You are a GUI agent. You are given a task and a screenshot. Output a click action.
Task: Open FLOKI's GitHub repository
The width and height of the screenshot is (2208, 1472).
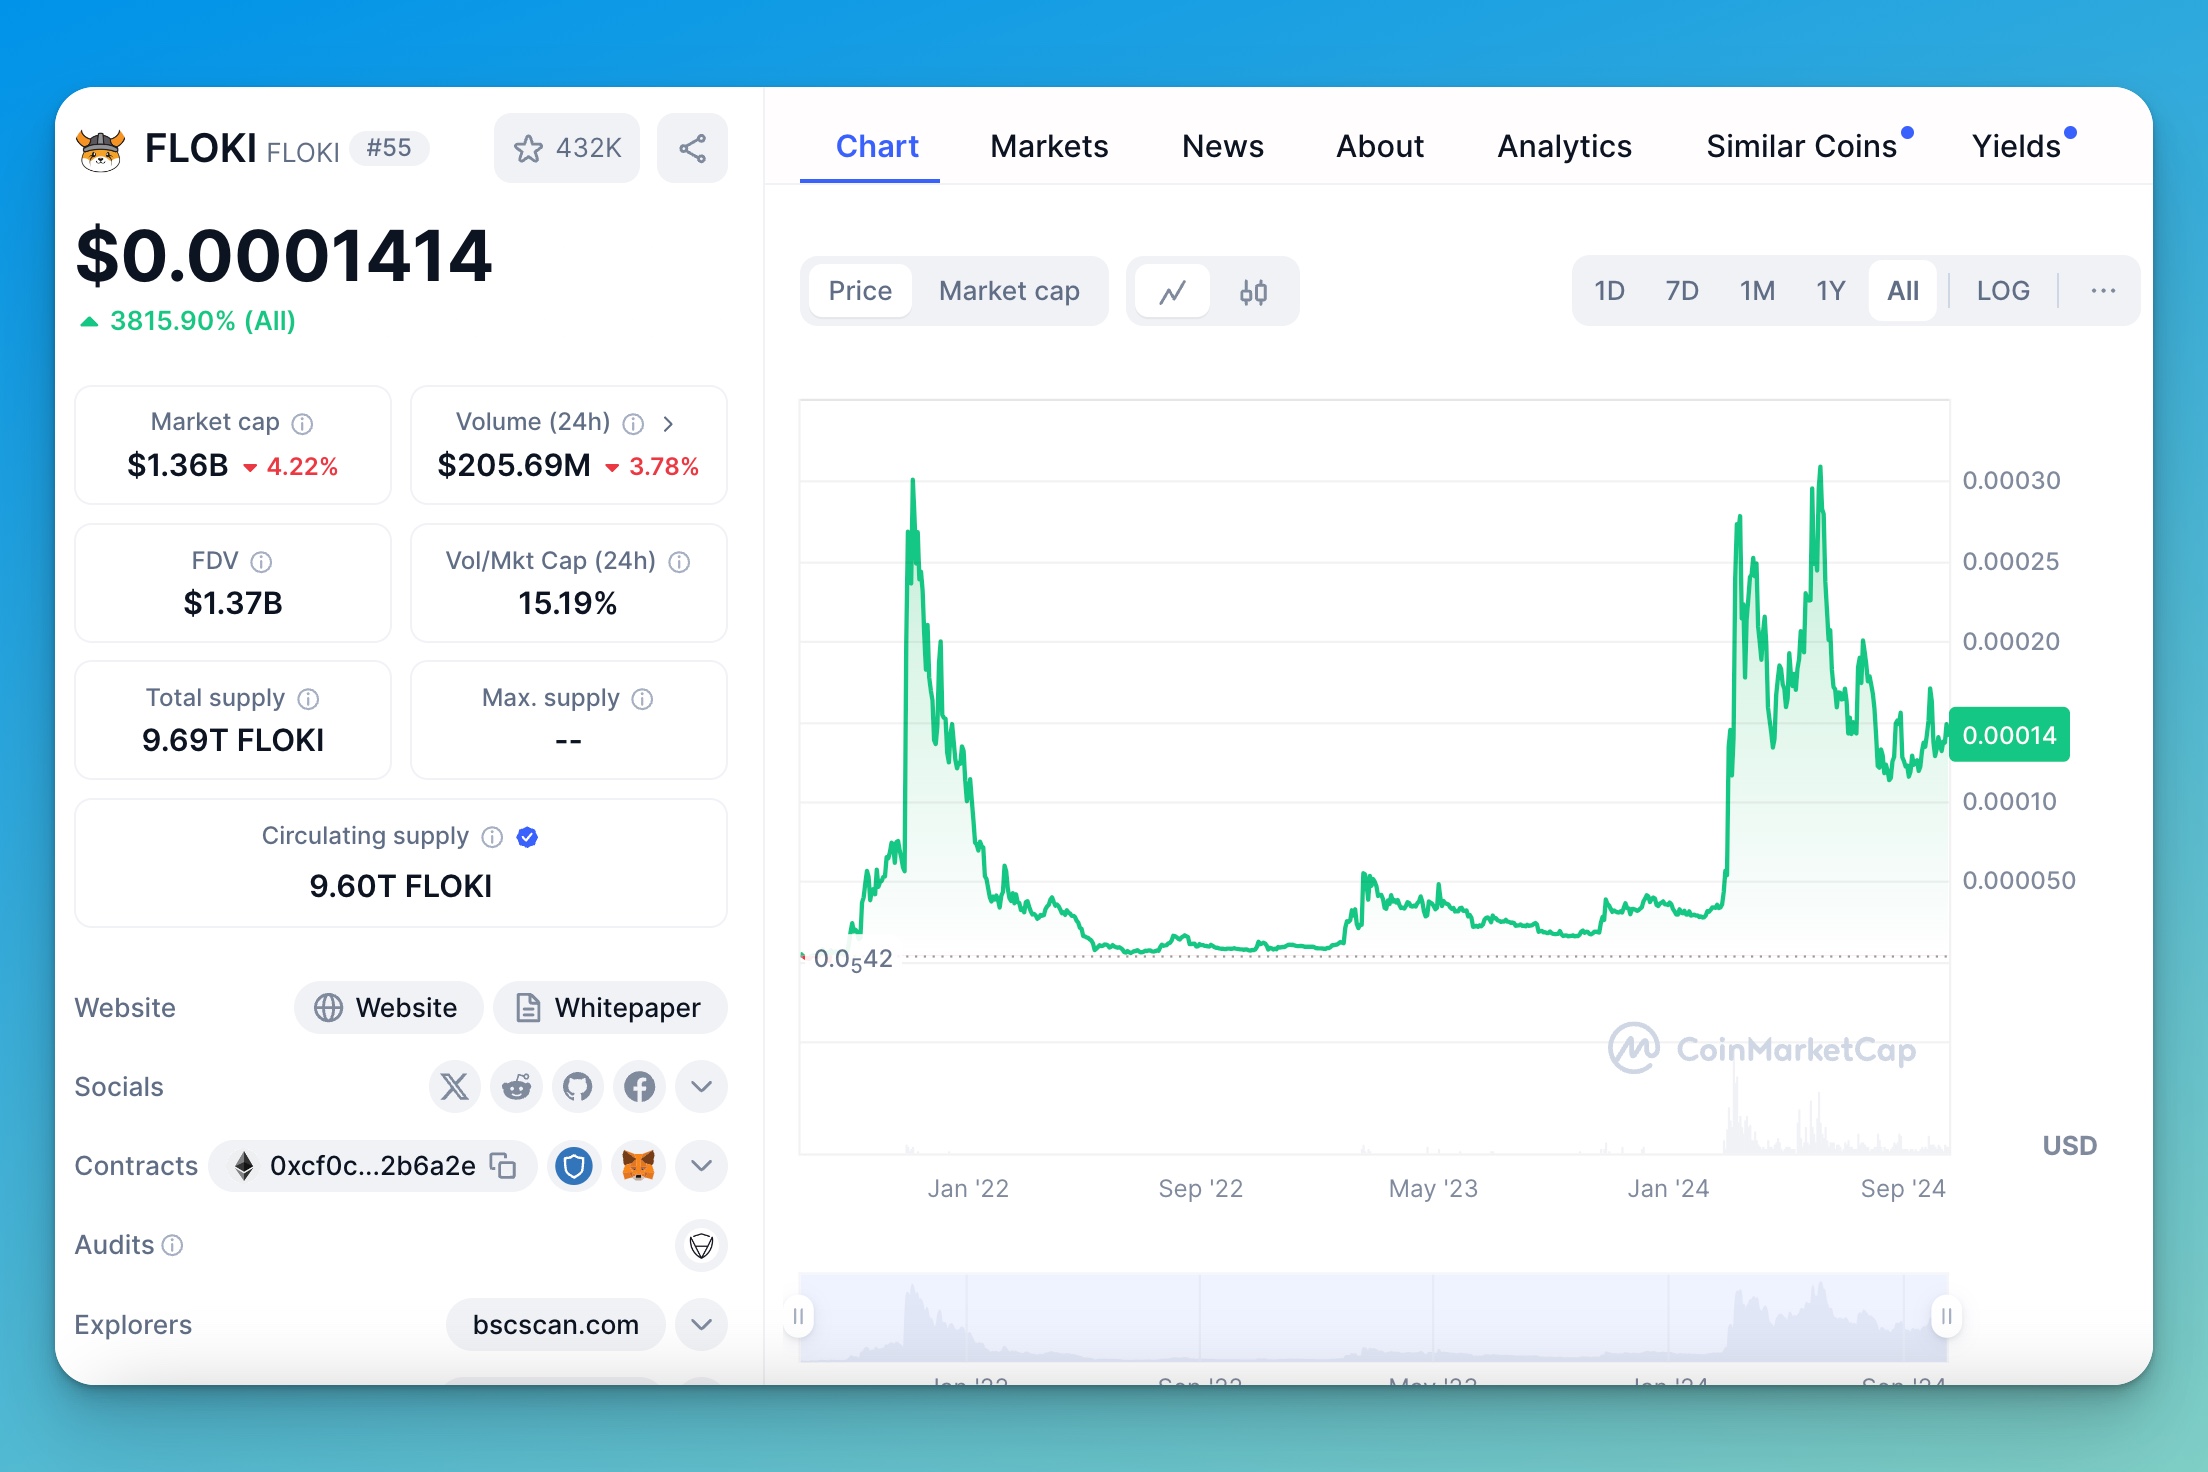tap(578, 1087)
